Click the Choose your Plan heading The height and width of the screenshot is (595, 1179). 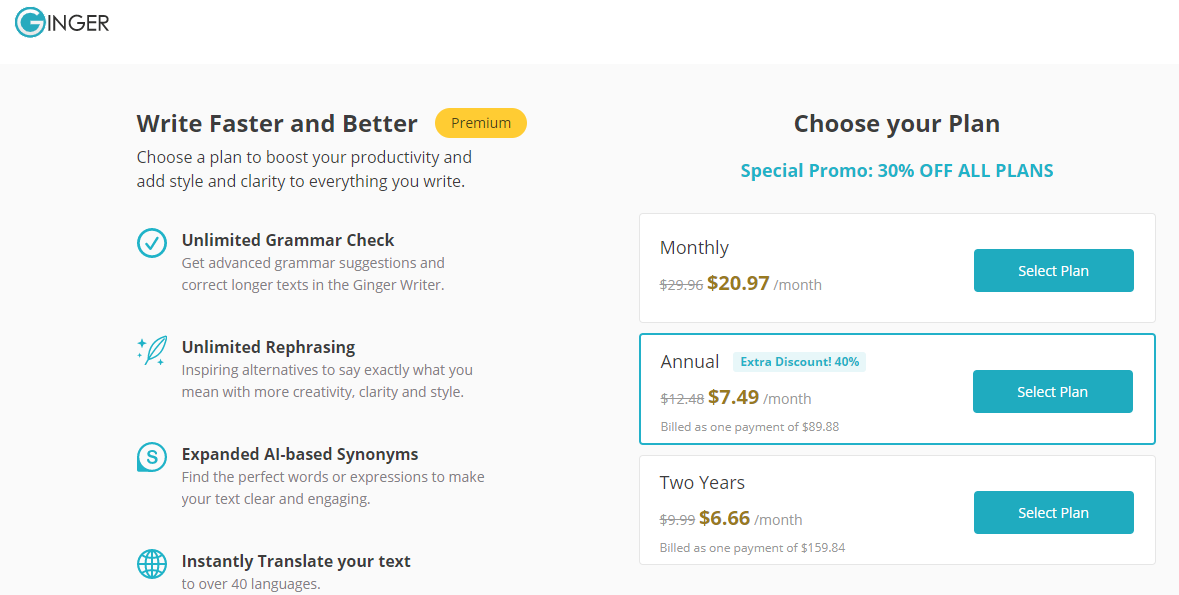click(x=897, y=123)
